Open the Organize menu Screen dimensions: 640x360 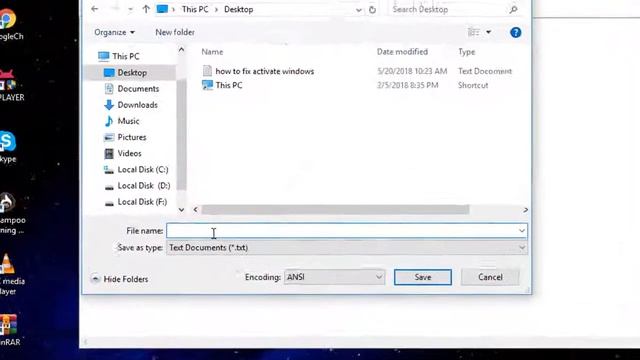click(x=114, y=32)
